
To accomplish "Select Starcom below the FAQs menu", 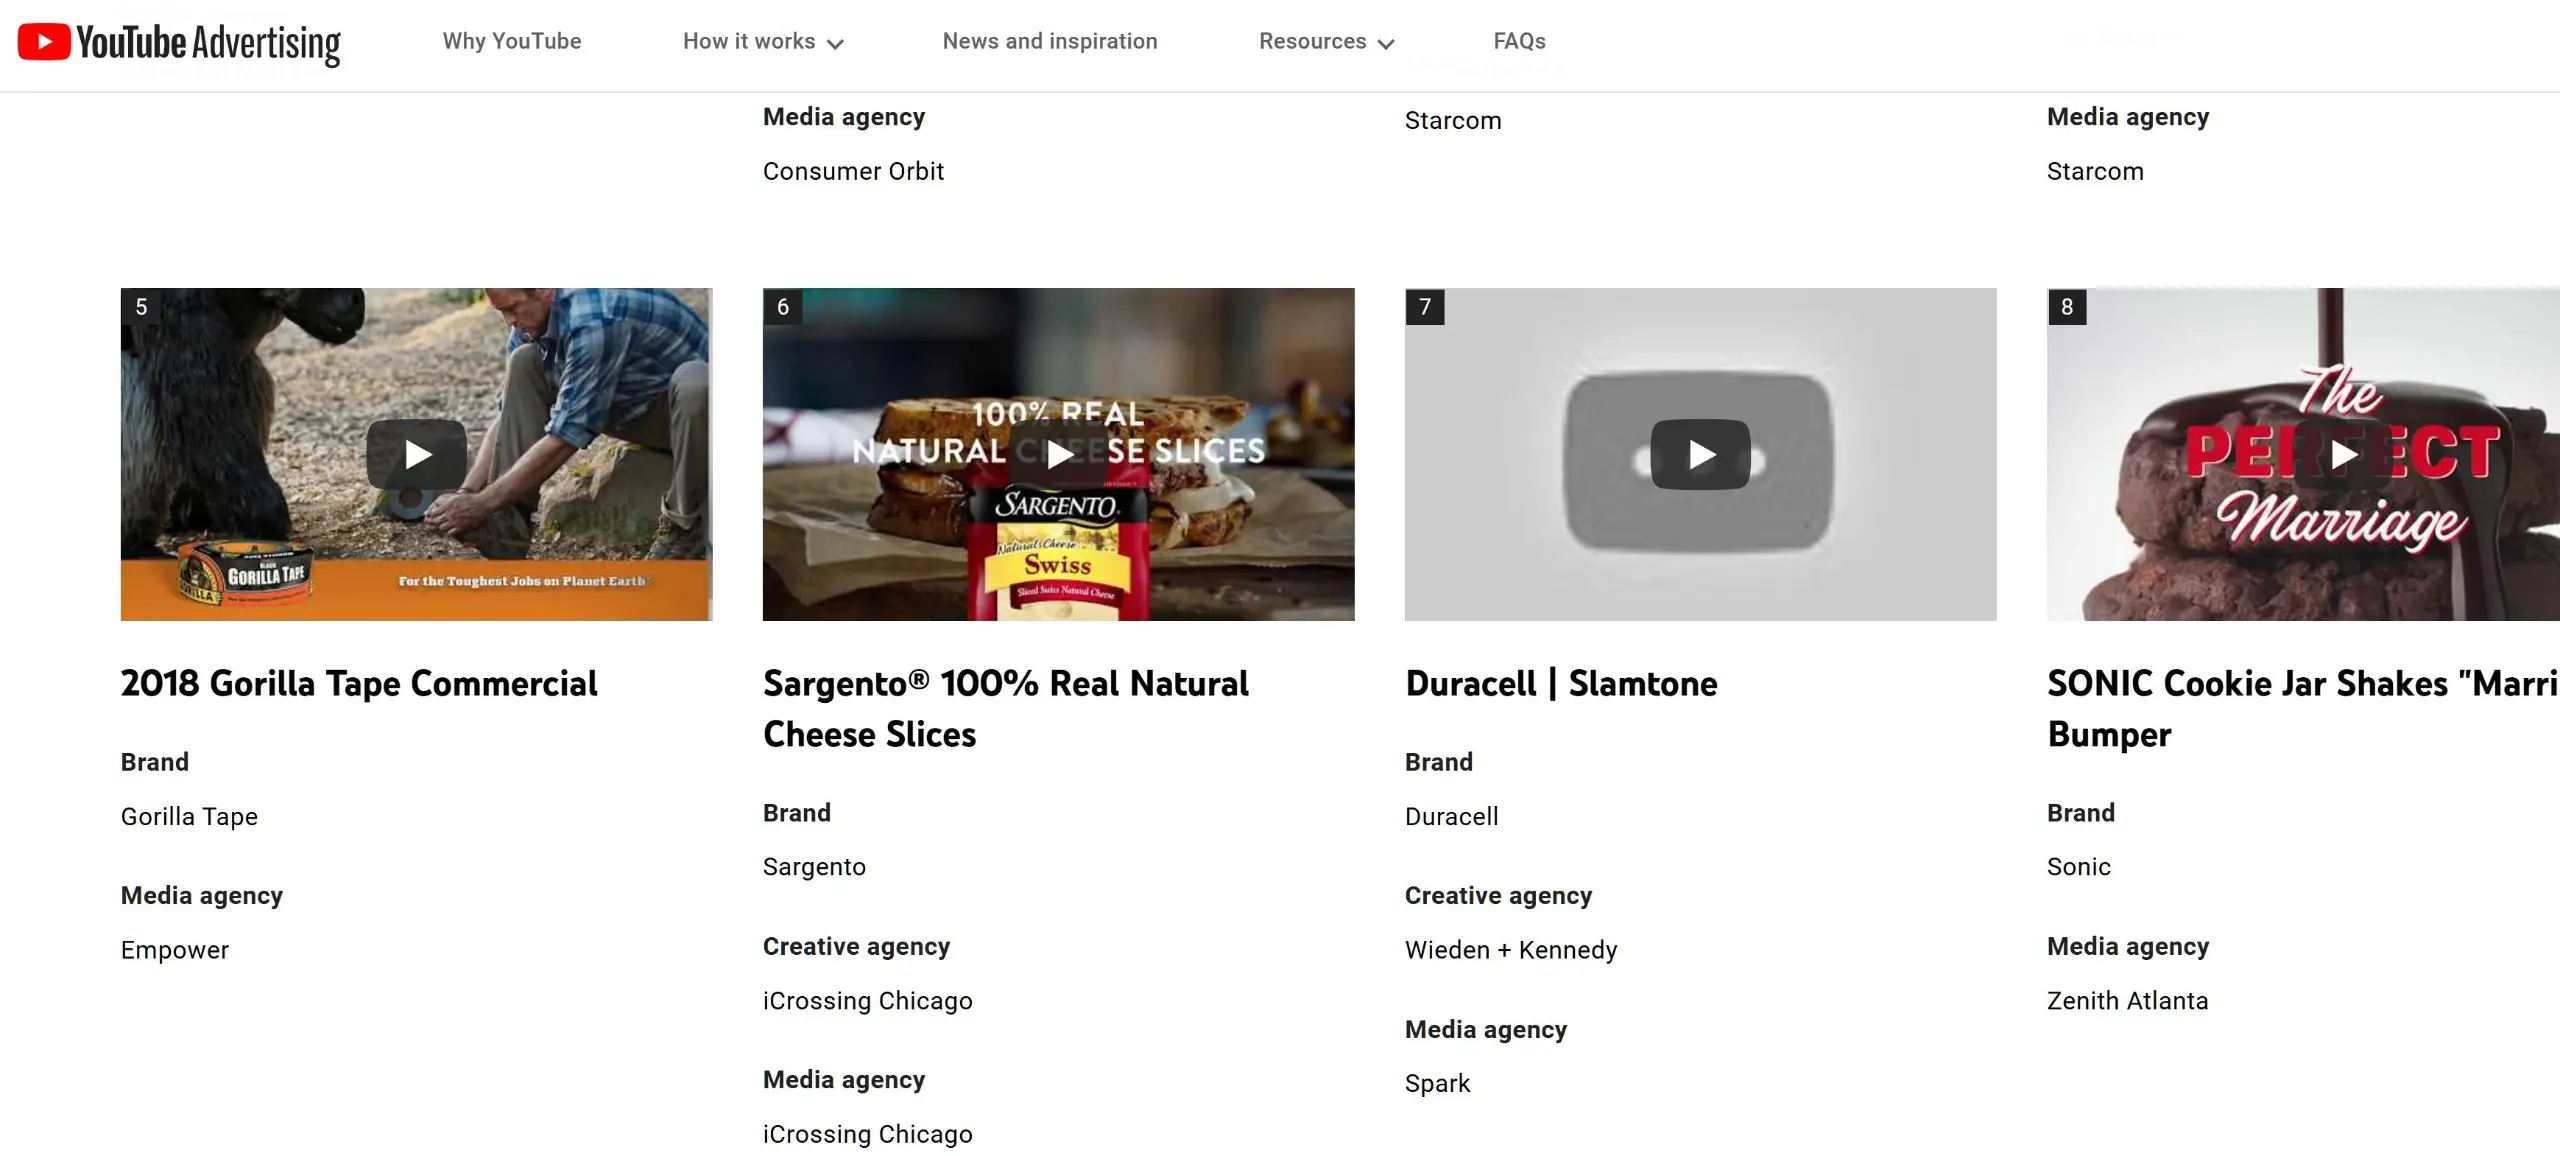I will (x=1453, y=121).
